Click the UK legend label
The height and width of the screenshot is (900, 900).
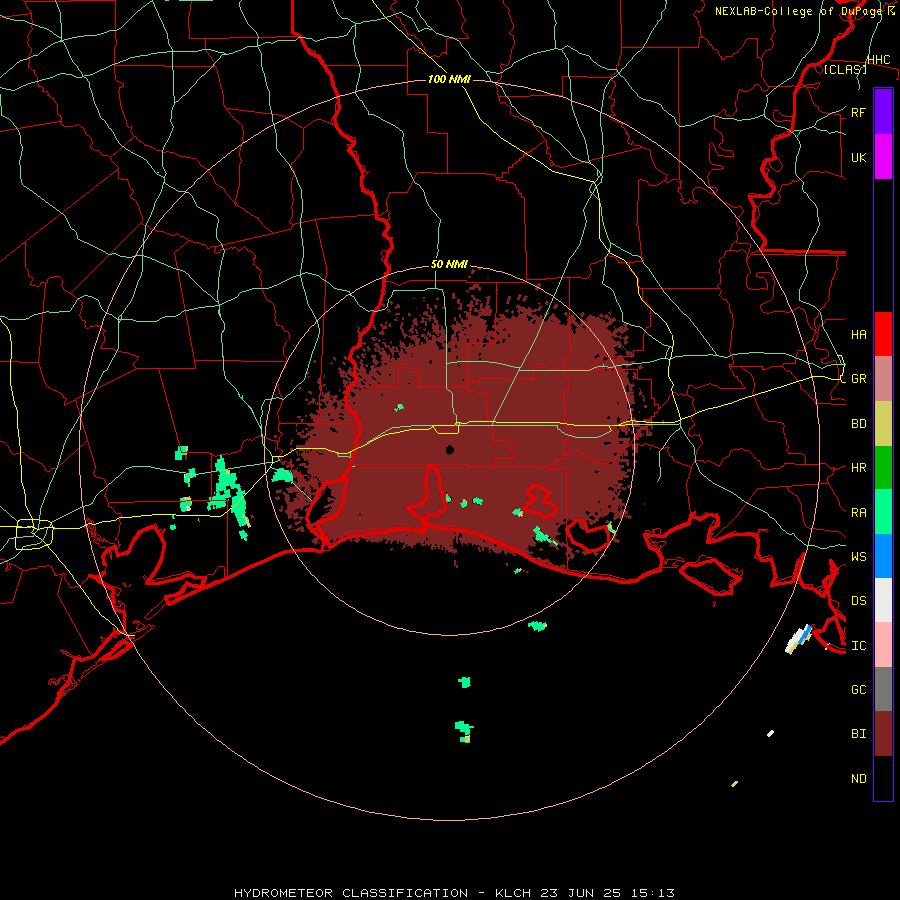(x=858, y=157)
